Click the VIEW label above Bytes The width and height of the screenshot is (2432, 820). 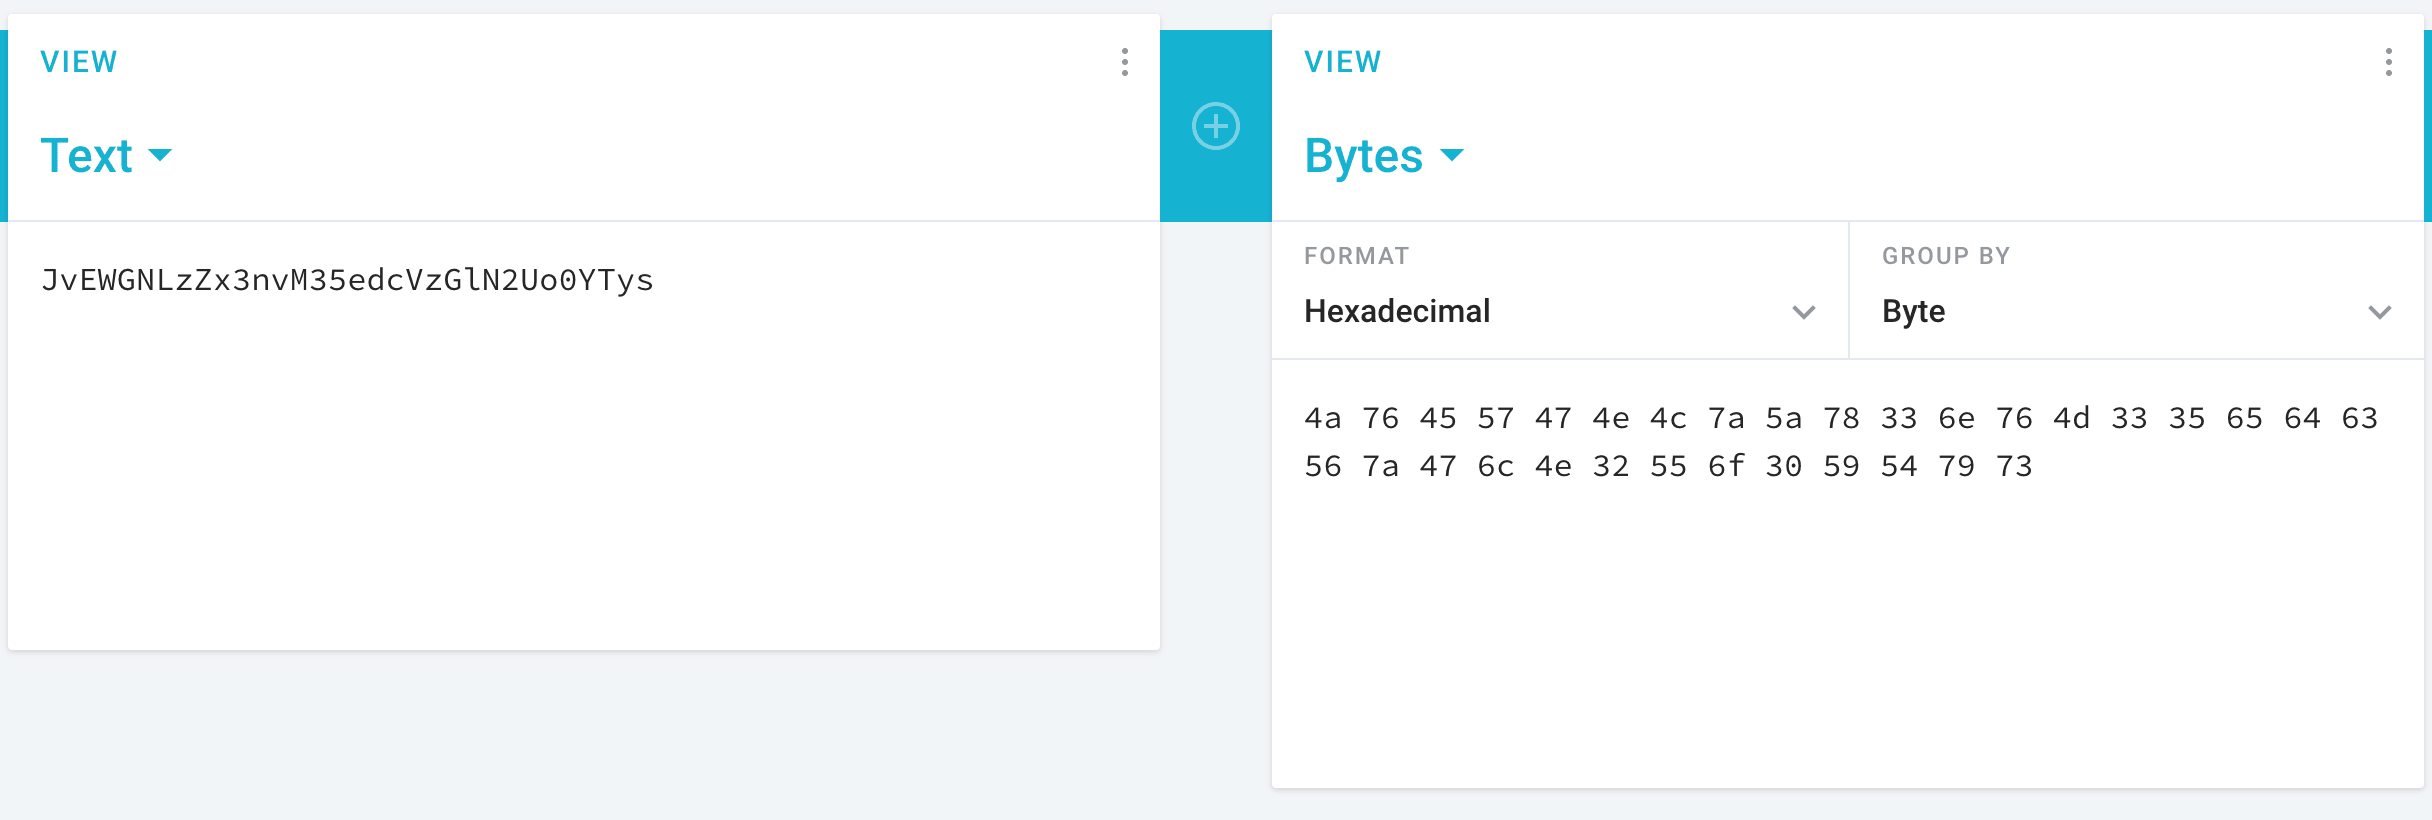[x=1342, y=62]
